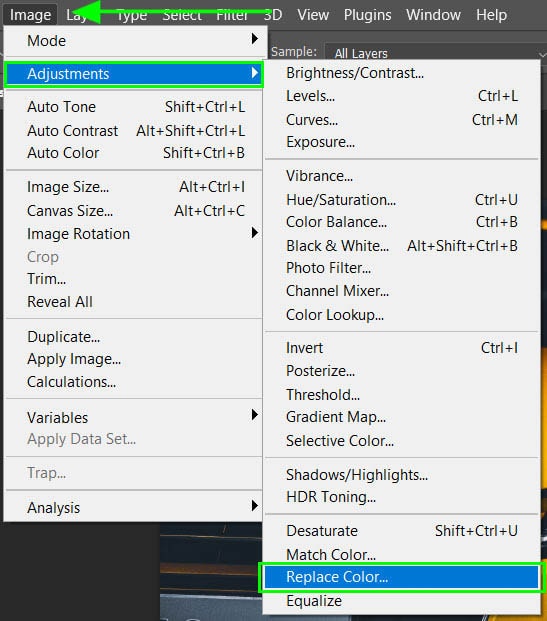Select Curves adjustment

point(401,120)
